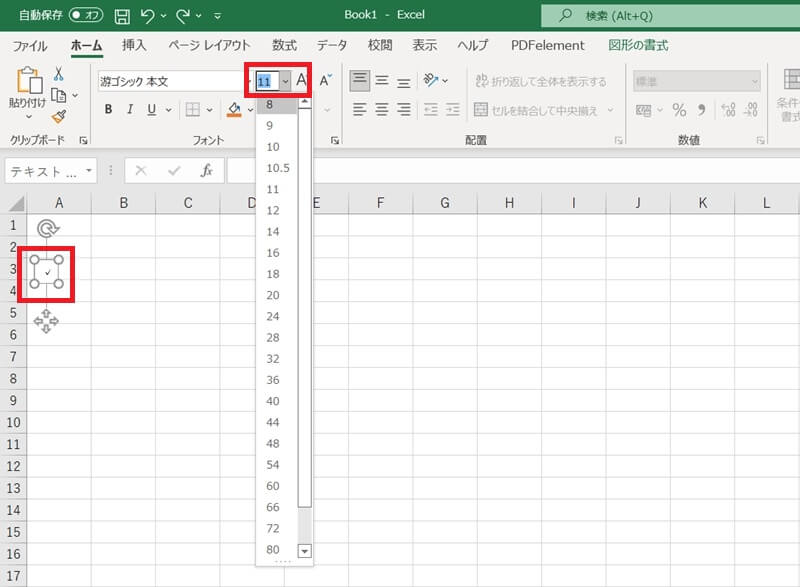
Task: Click Undo in the Quick Access Toolbar
Action: 148,15
